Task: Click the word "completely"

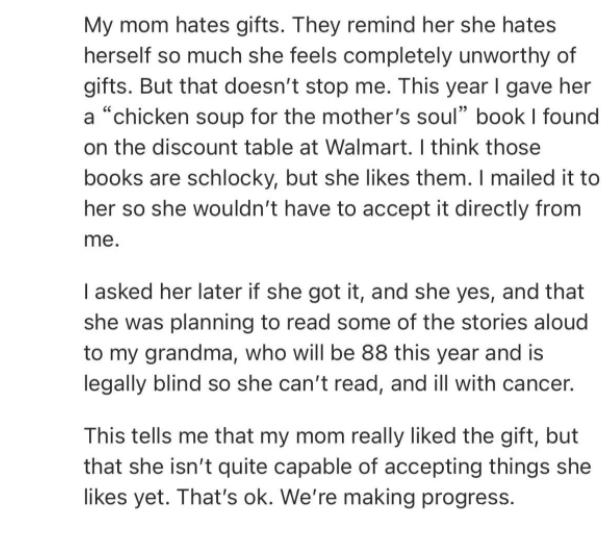Action: click(398, 57)
